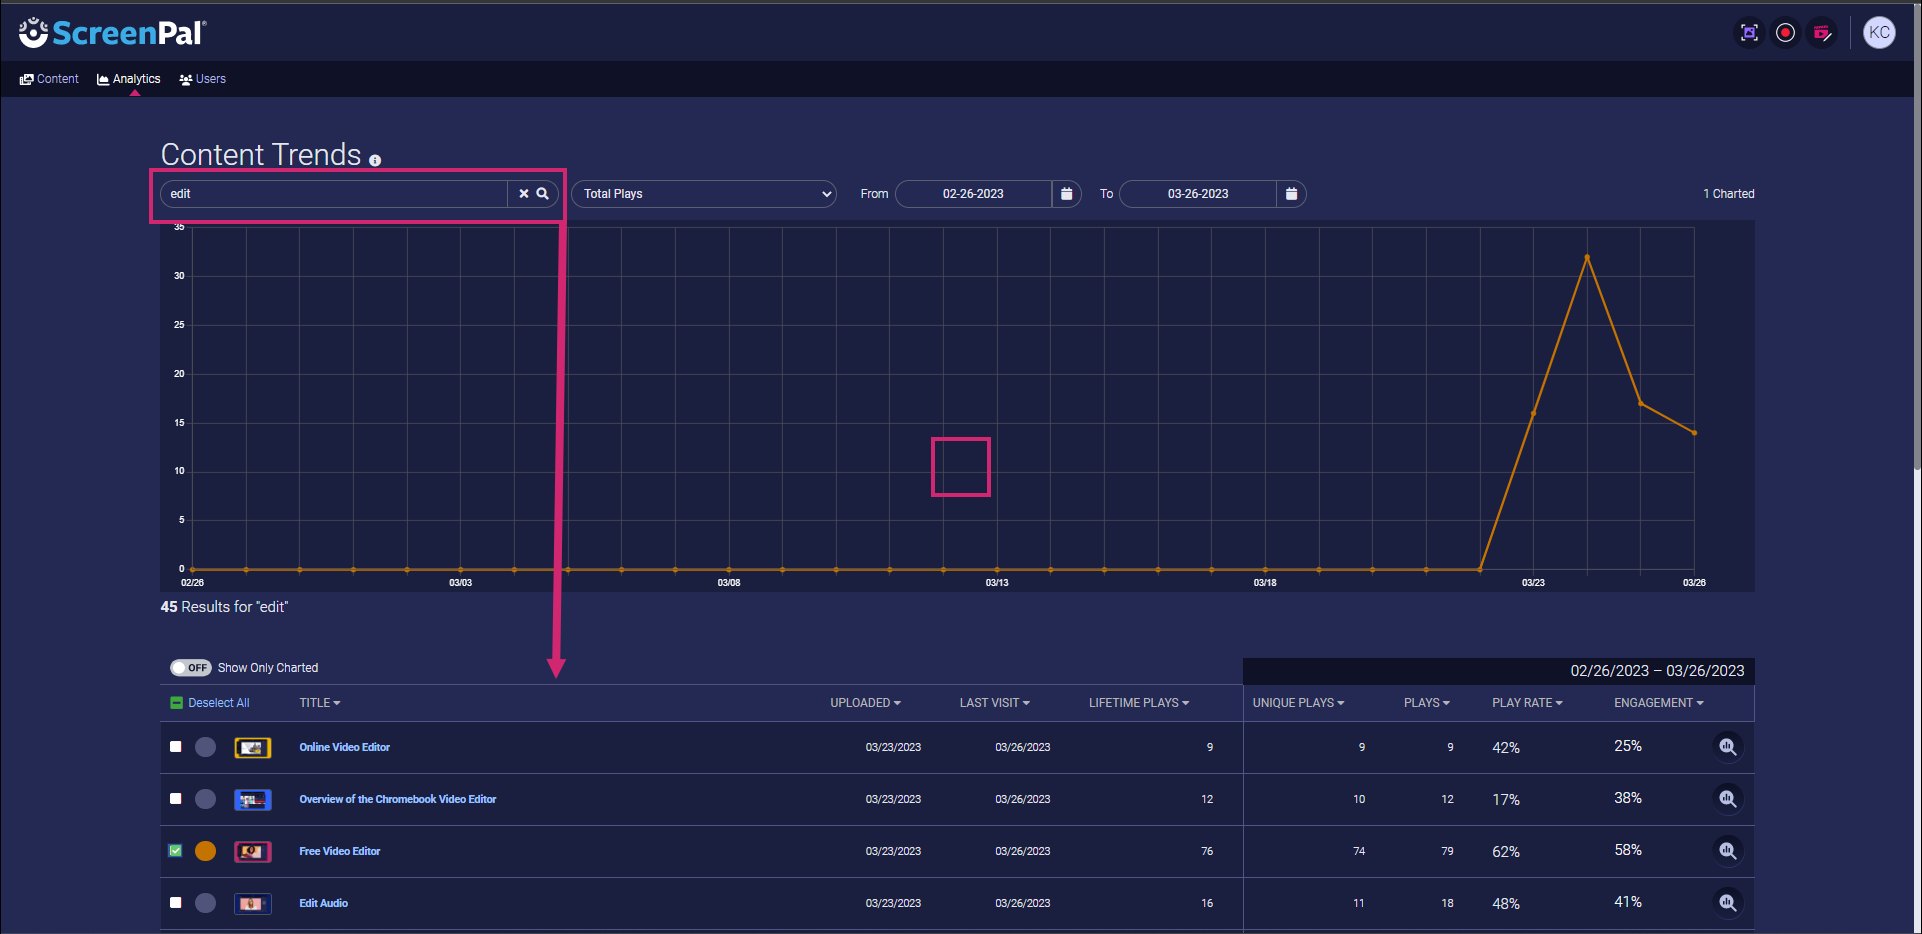Click the gray color circle for Edit Audio

point(205,903)
